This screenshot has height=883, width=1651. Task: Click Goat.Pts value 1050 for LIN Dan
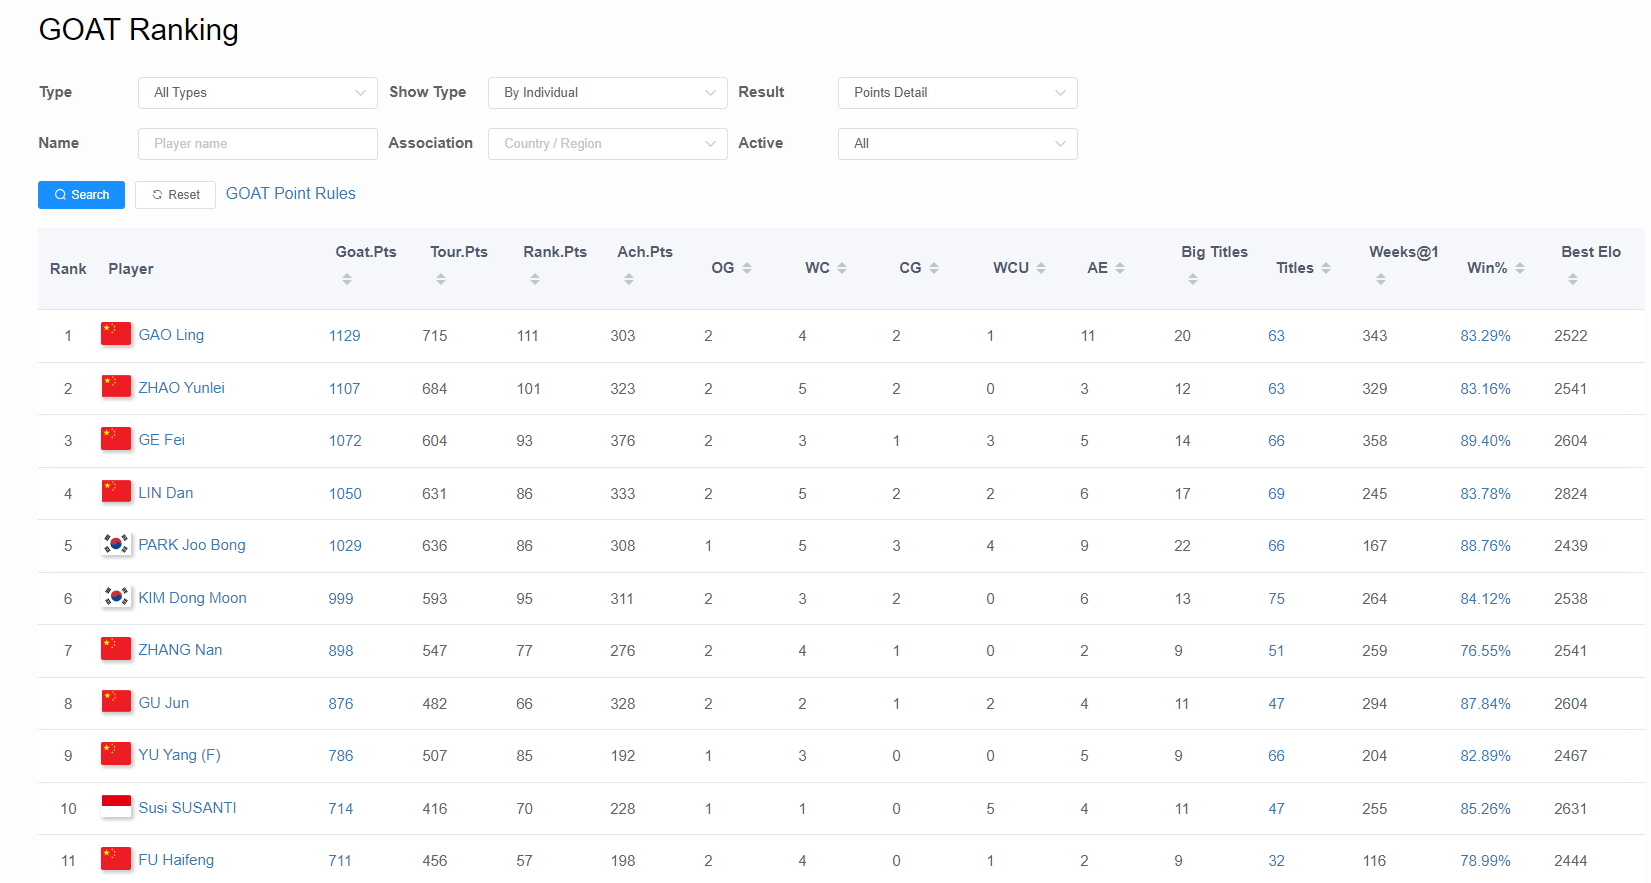[x=345, y=494]
